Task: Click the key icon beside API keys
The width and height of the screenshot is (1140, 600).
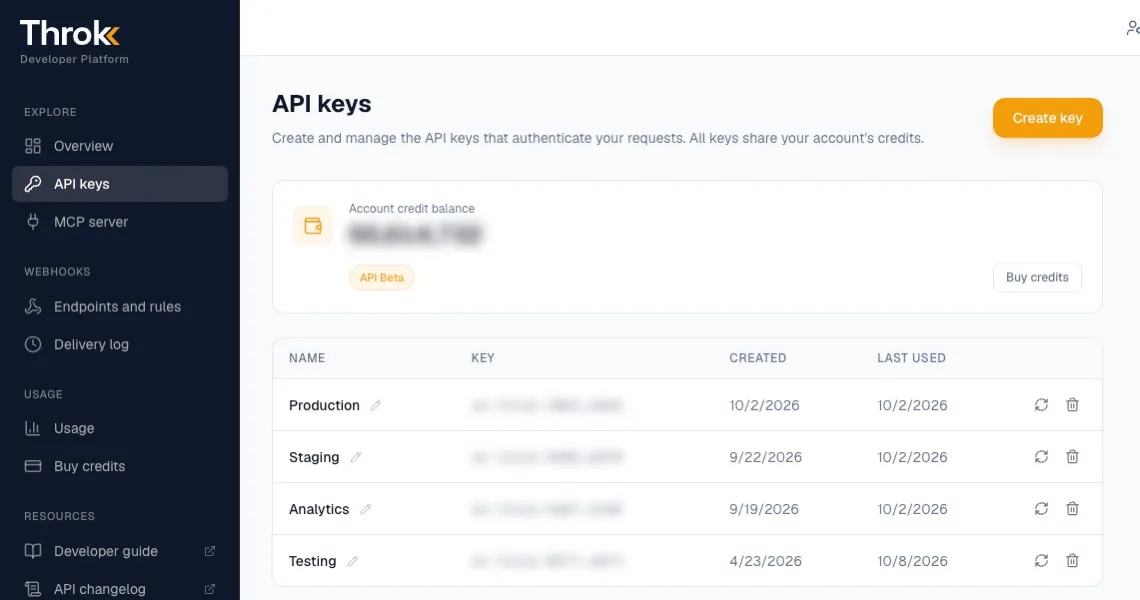Action: tap(33, 184)
